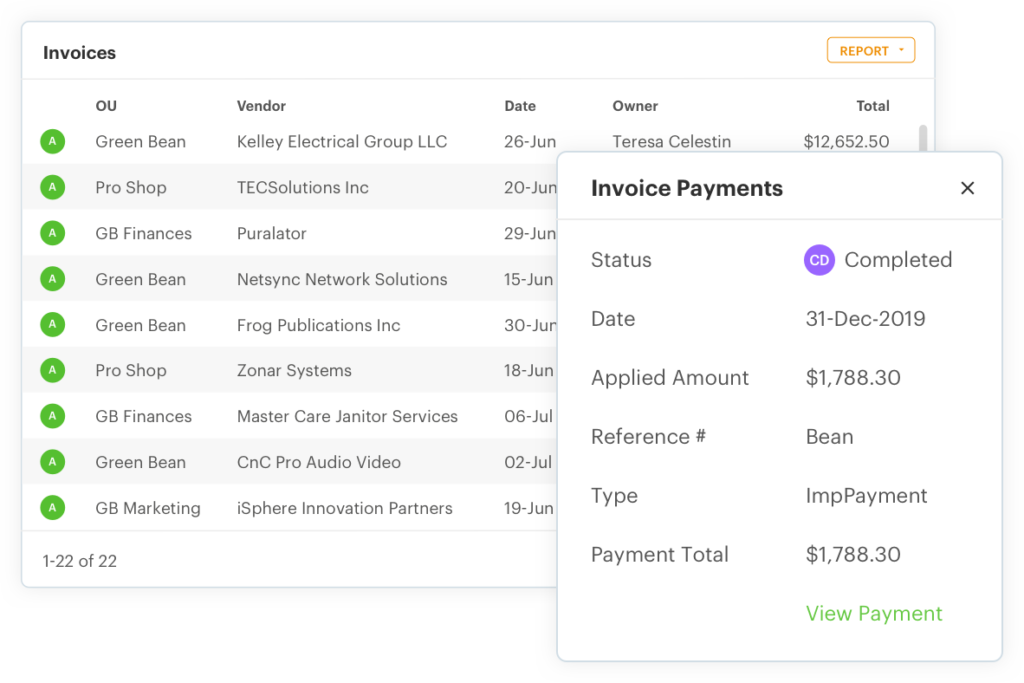Click the Date column header
This screenshot has width=1024, height=683.
[x=520, y=106]
